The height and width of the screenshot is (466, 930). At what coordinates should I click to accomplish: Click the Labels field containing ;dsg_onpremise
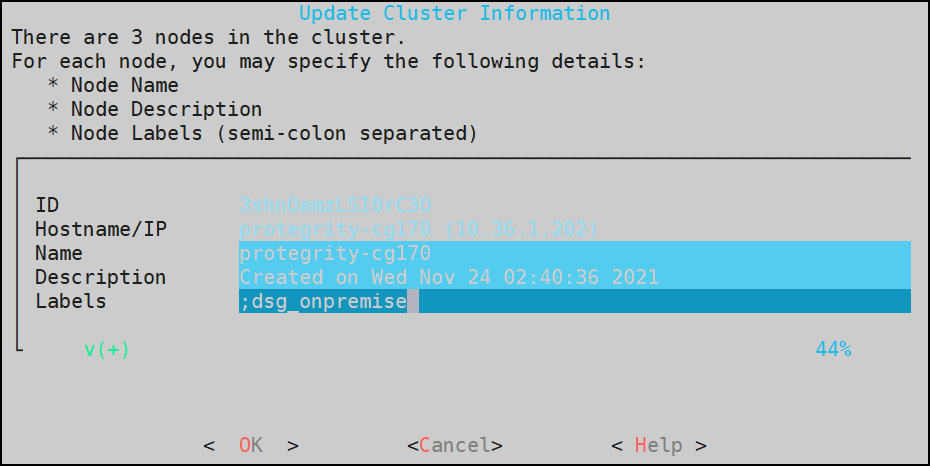point(574,301)
